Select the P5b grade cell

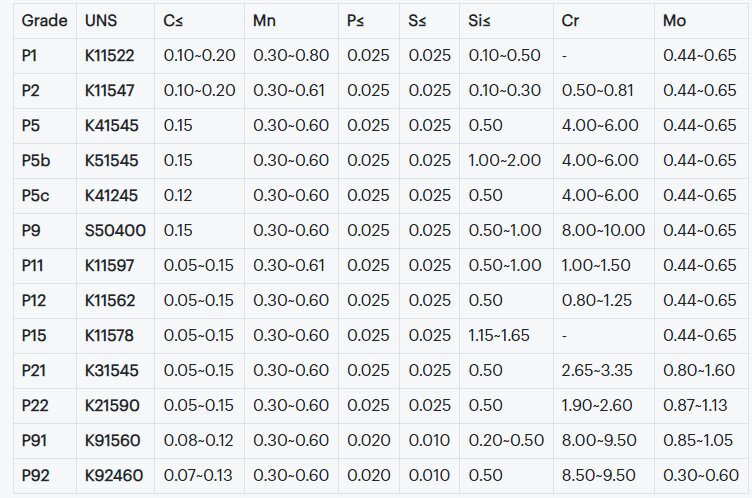35,161
